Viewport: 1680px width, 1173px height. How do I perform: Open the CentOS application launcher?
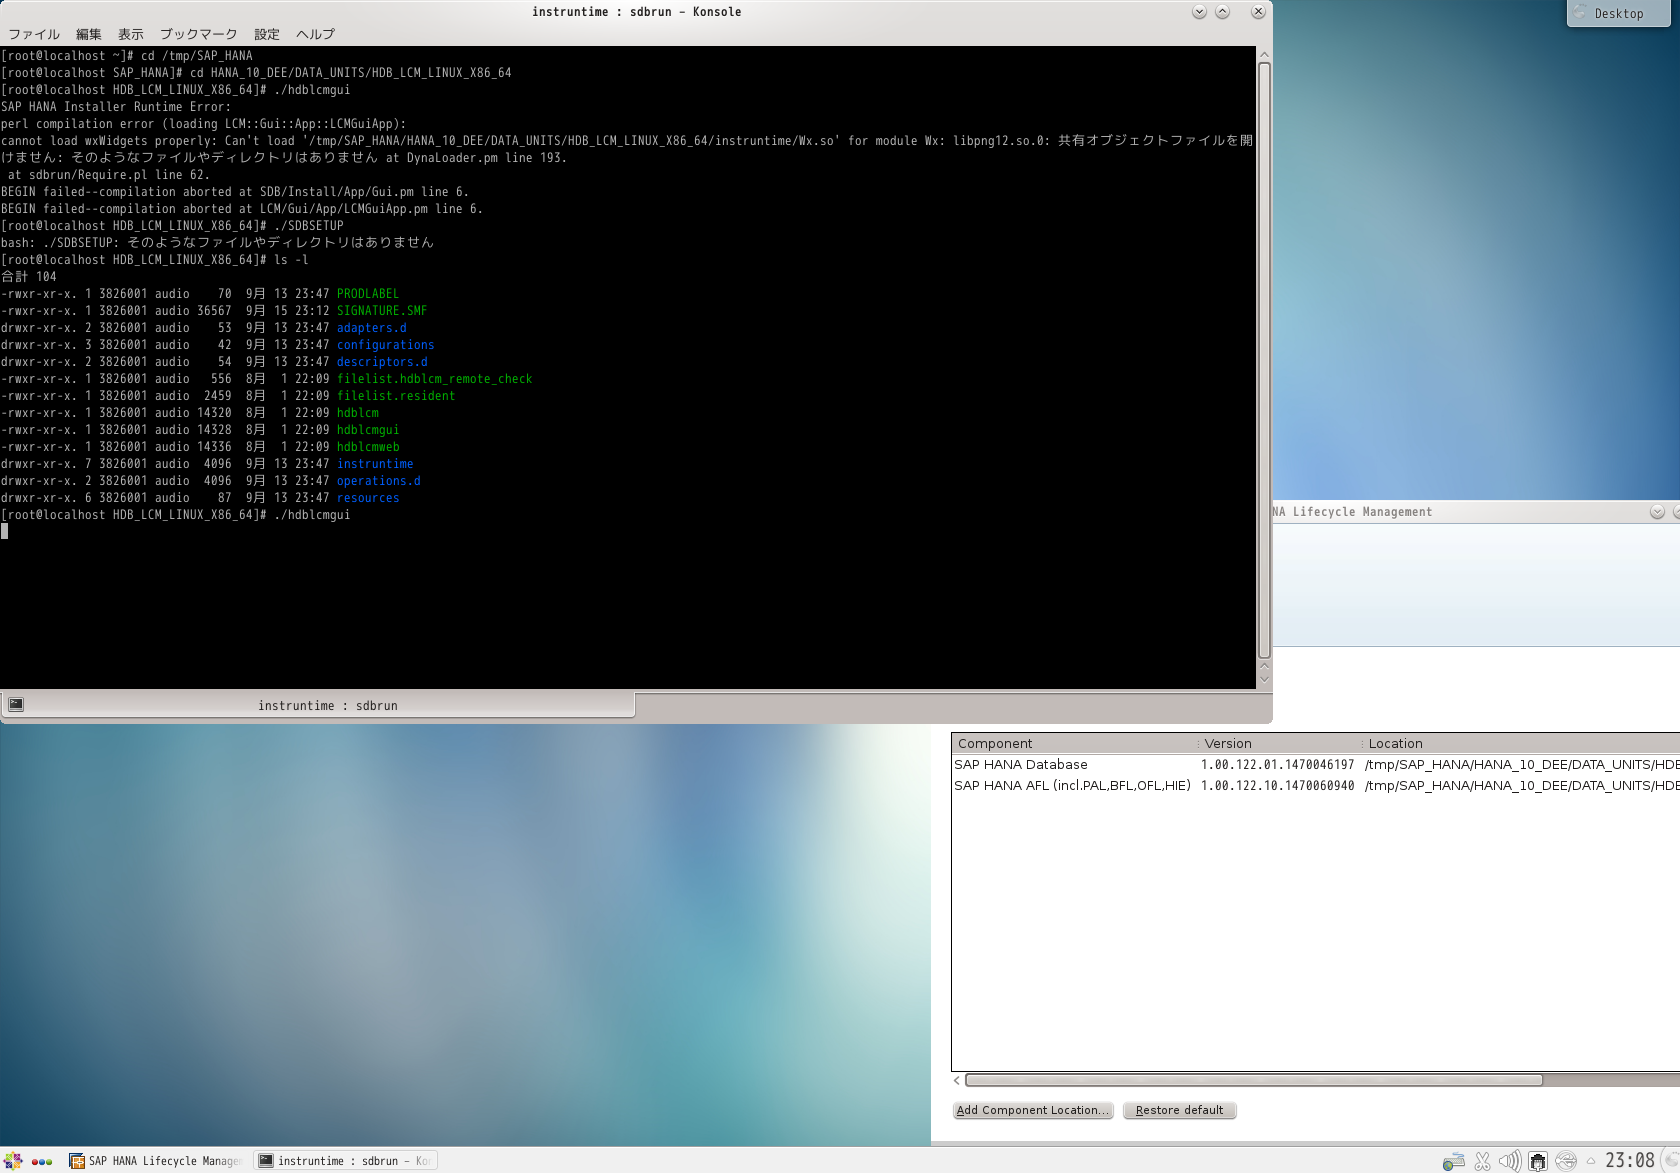[x=13, y=1160]
